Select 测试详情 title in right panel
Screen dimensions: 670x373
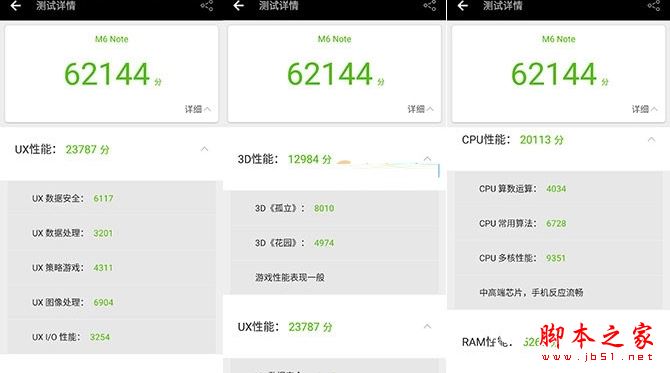tap(502, 6)
